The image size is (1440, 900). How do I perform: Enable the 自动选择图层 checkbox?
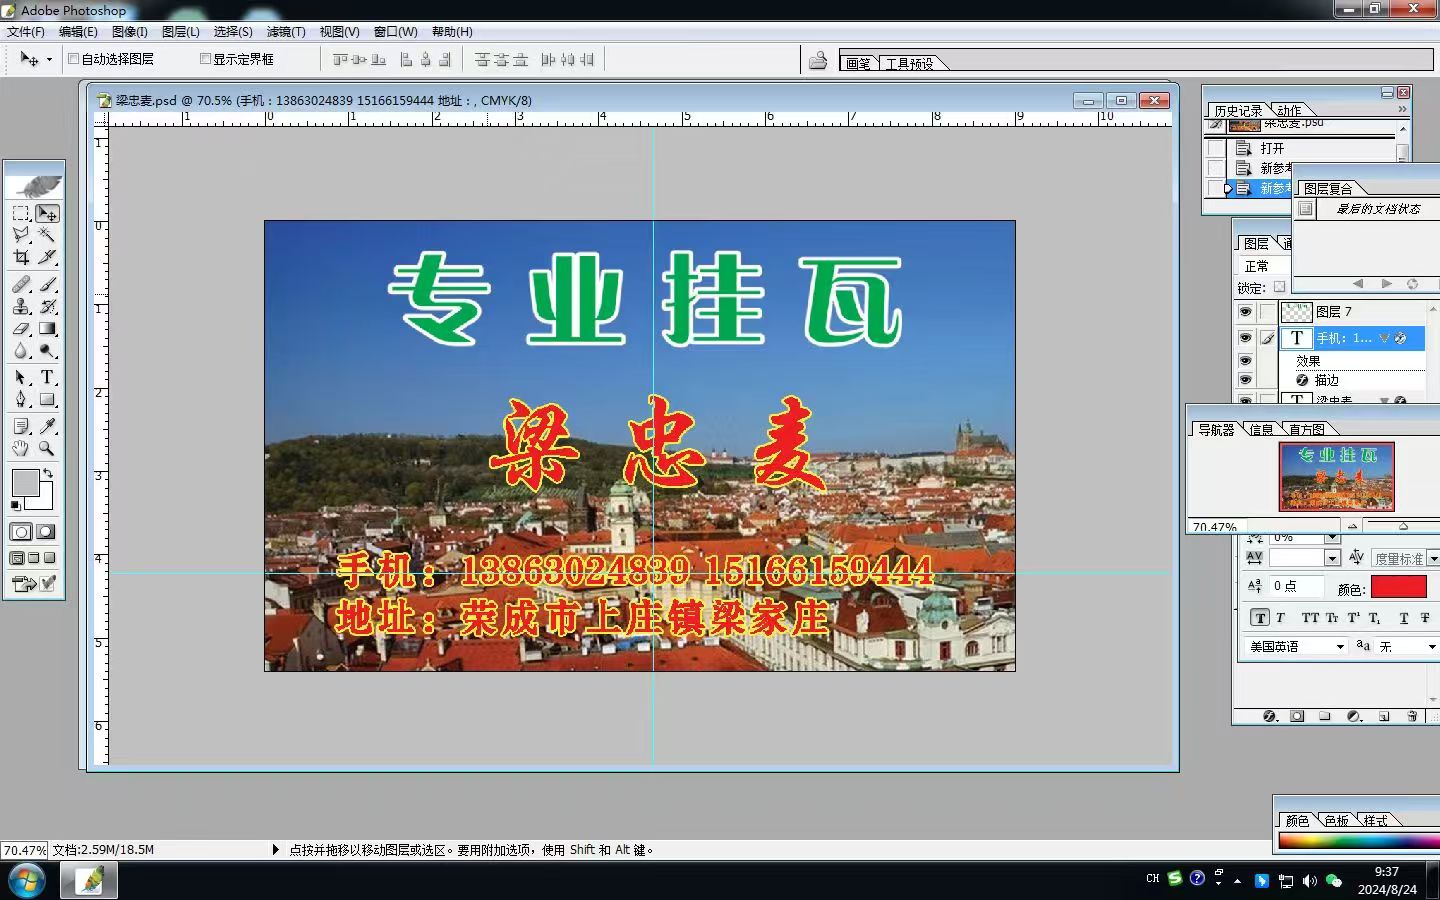point(73,59)
